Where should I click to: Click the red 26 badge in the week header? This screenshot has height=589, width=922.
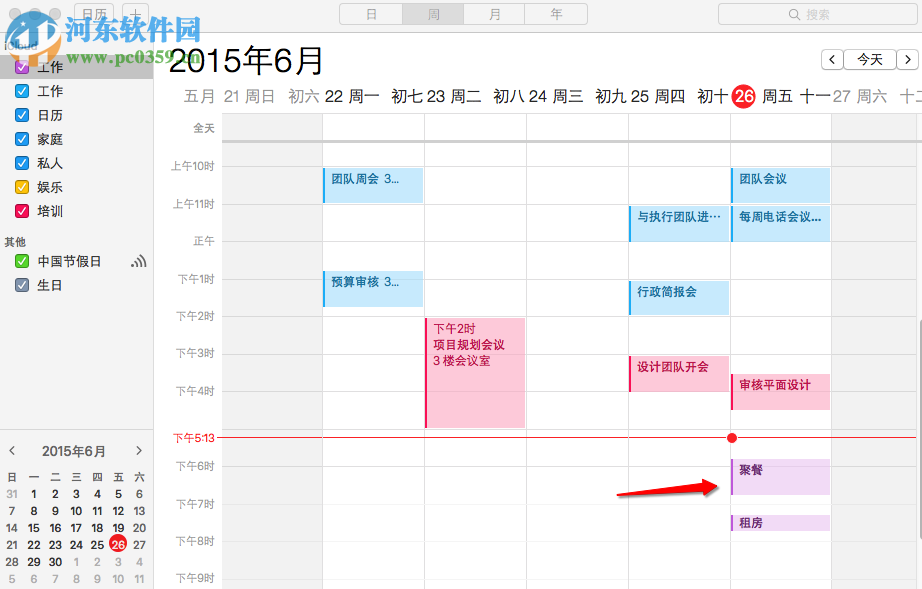click(x=744, y=96)
